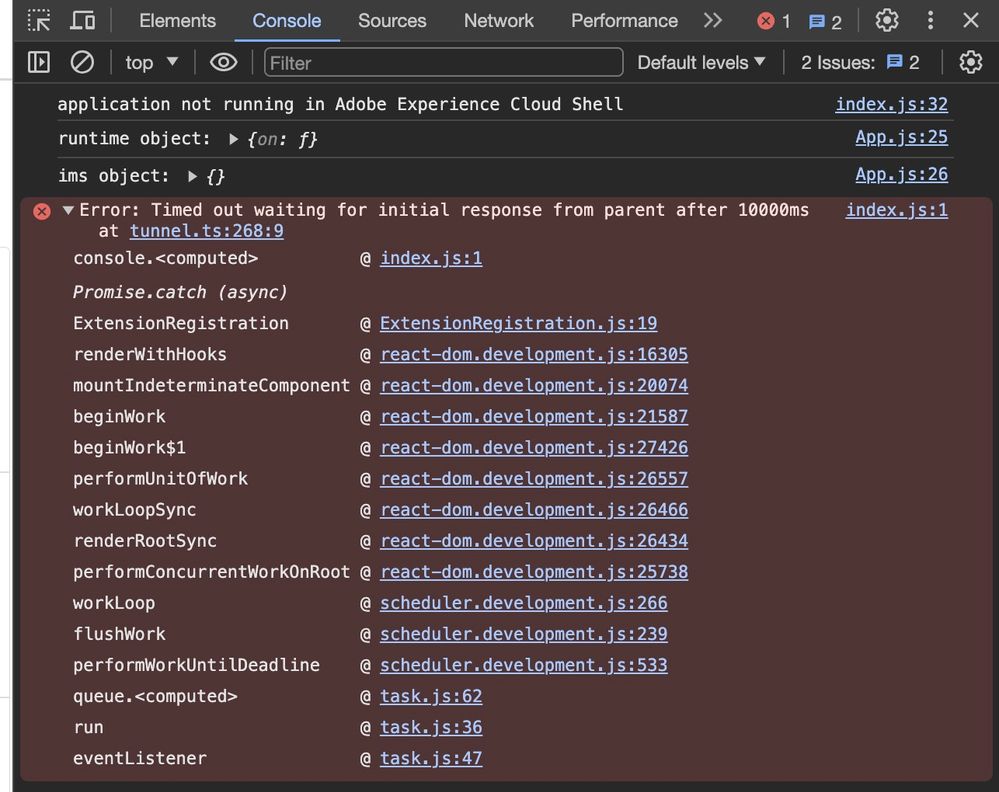Click the red error count badge
This screenshot has height=792, width=999.
tap(773, 21)
